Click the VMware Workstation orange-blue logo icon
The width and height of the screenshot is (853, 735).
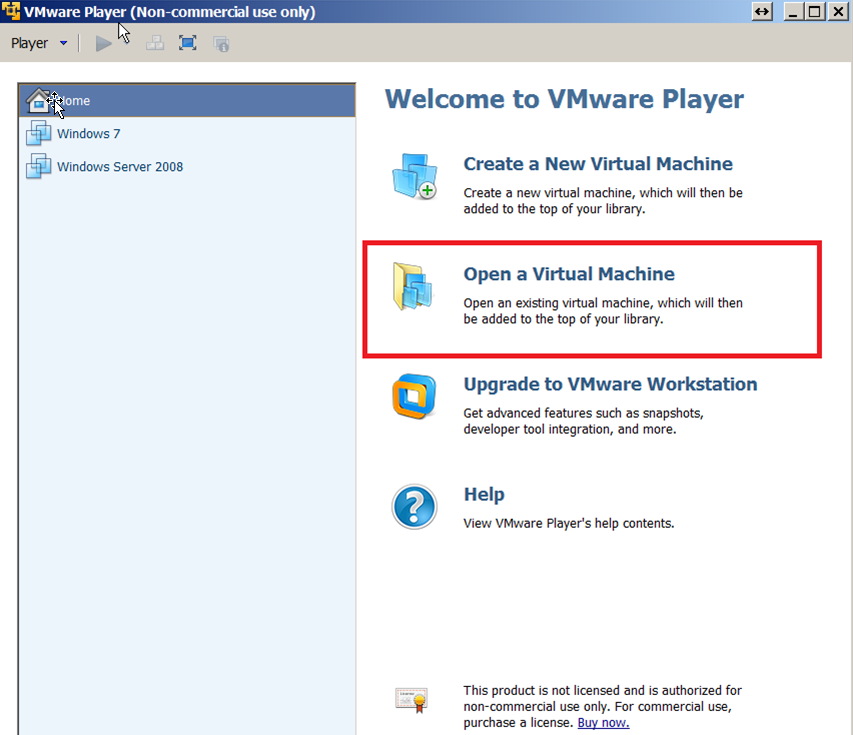coord(414,397)
